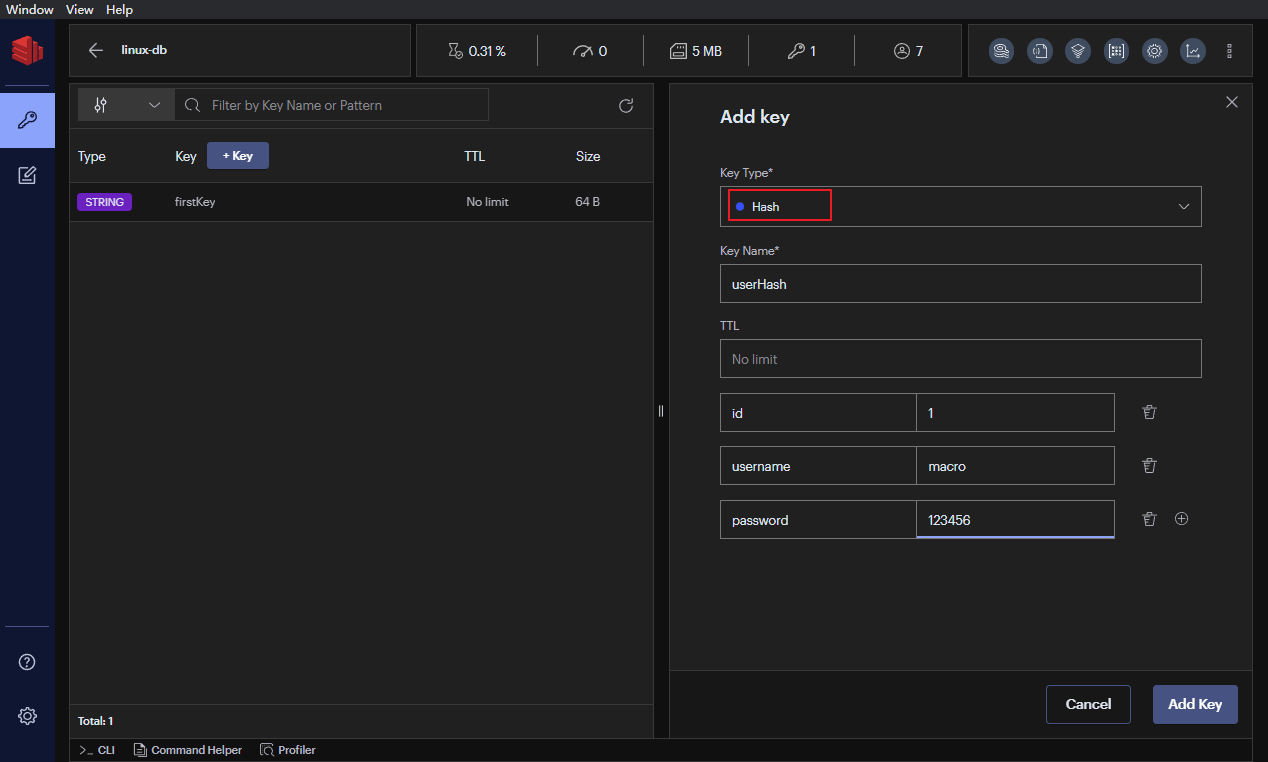Open the key type filter dropdown
Viewport: 1268px width, 762px height.
[x=126, y=105]
